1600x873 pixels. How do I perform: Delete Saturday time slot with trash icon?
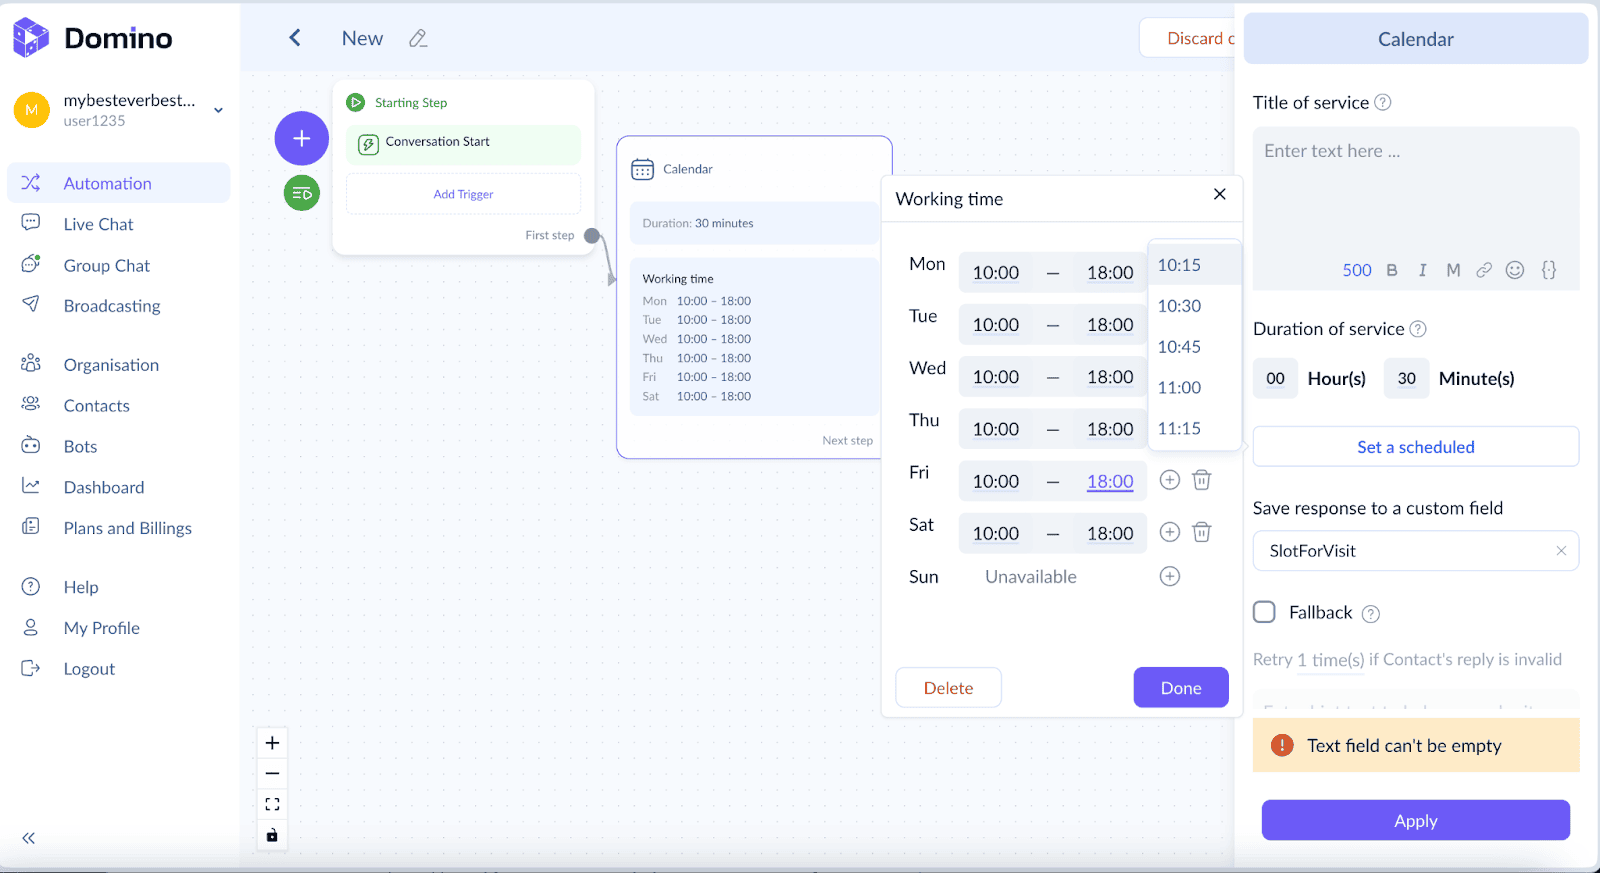(1202, 532)
